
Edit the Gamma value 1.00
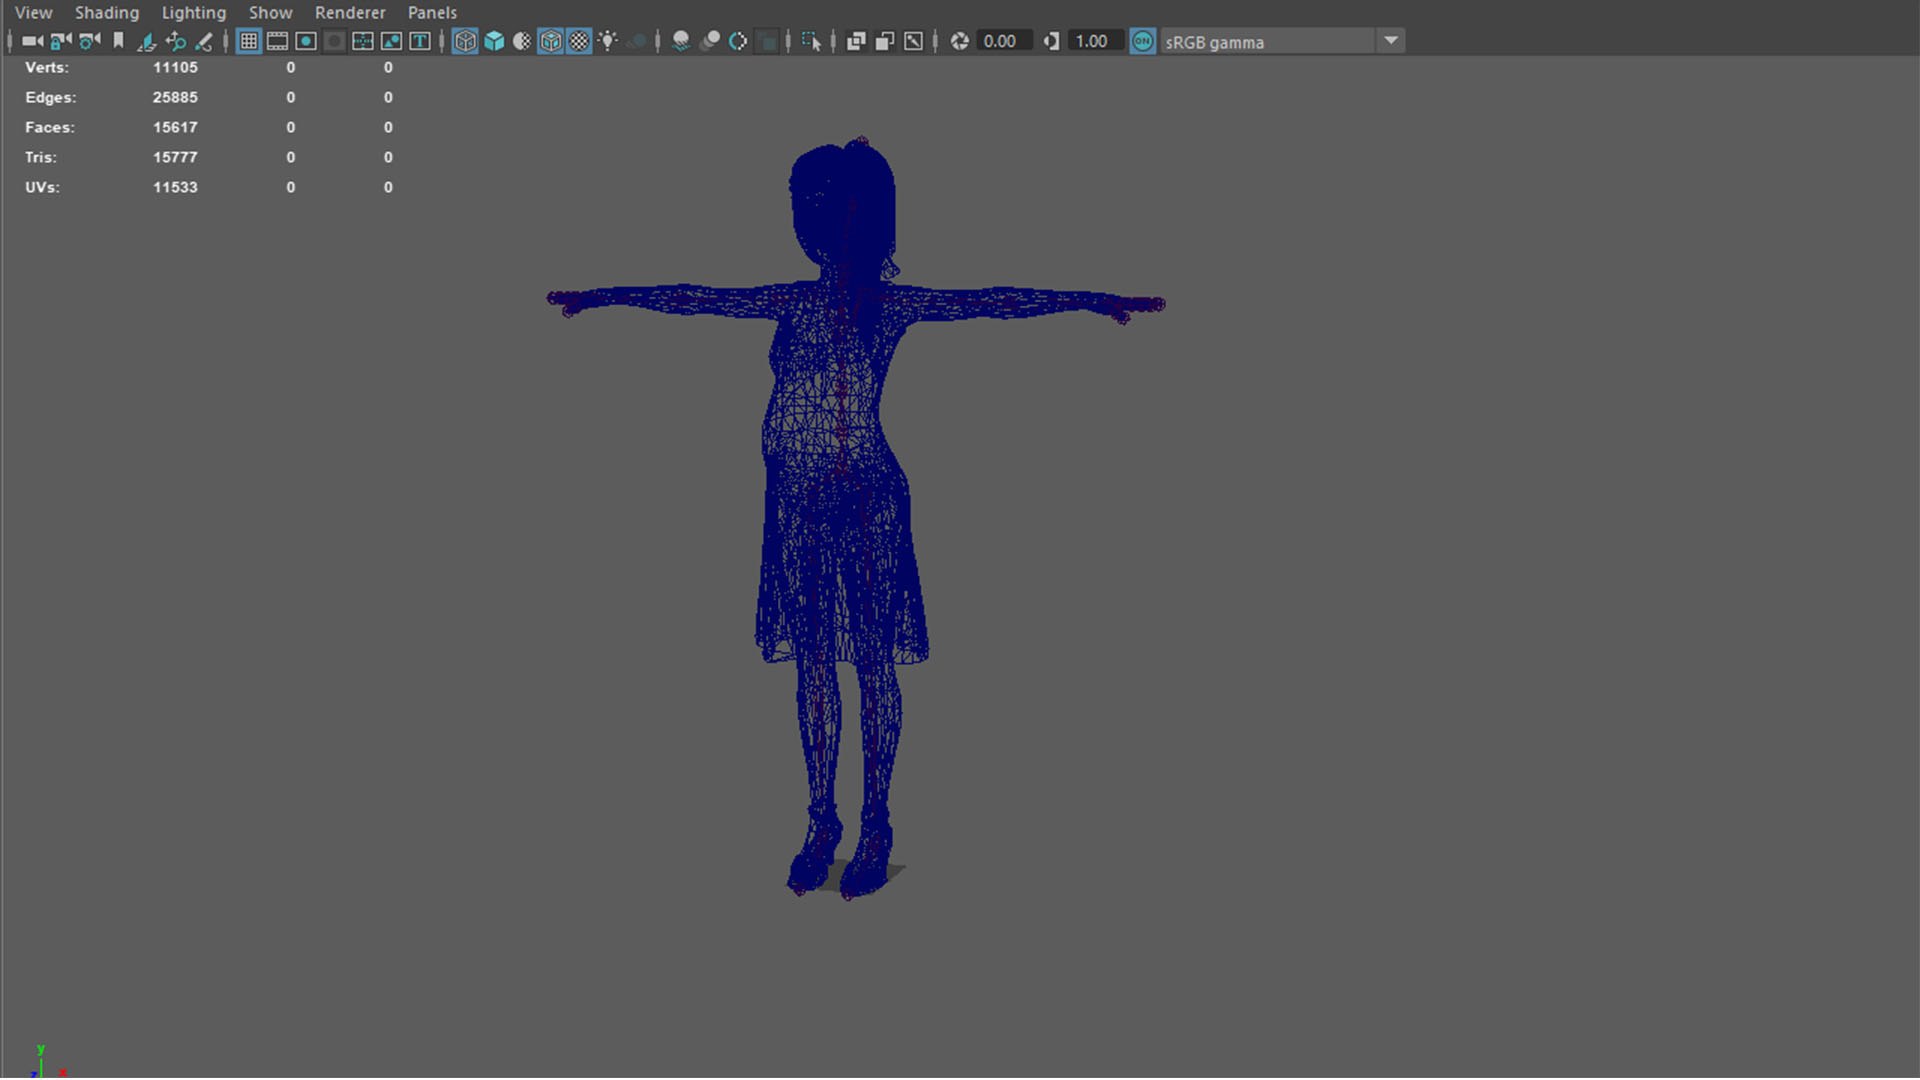(x=1095, y=41)
